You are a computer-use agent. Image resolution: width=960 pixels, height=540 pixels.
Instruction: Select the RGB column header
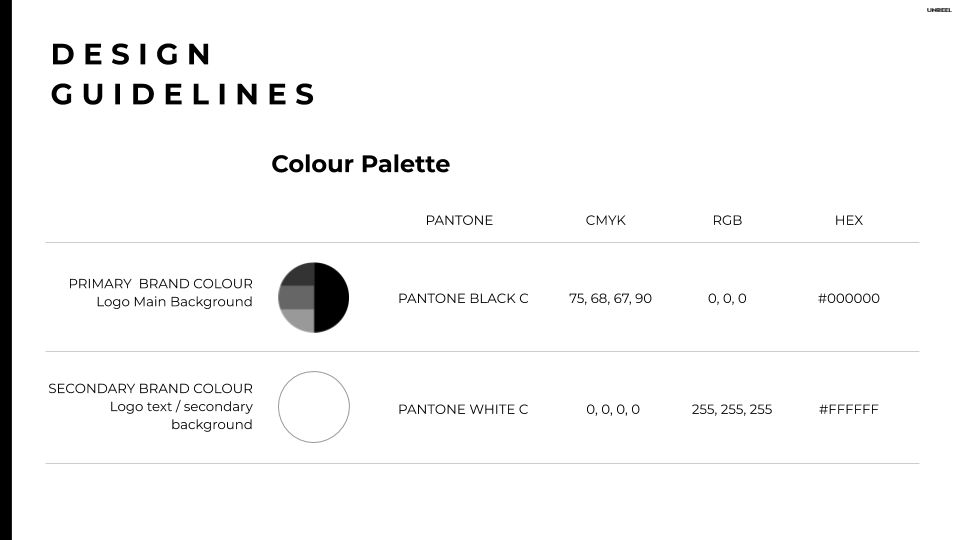727,220
